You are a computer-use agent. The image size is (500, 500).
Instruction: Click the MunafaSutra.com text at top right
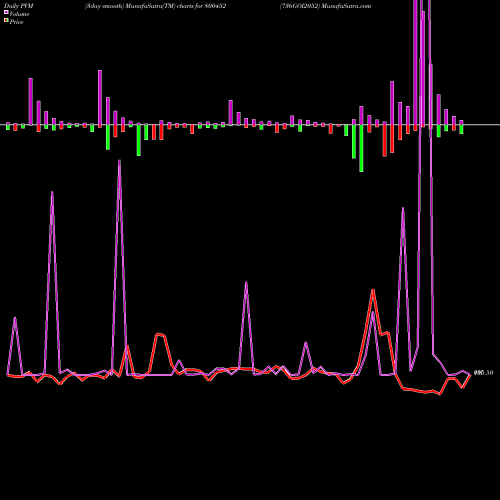pyautogui.click(x=346, y=6)
